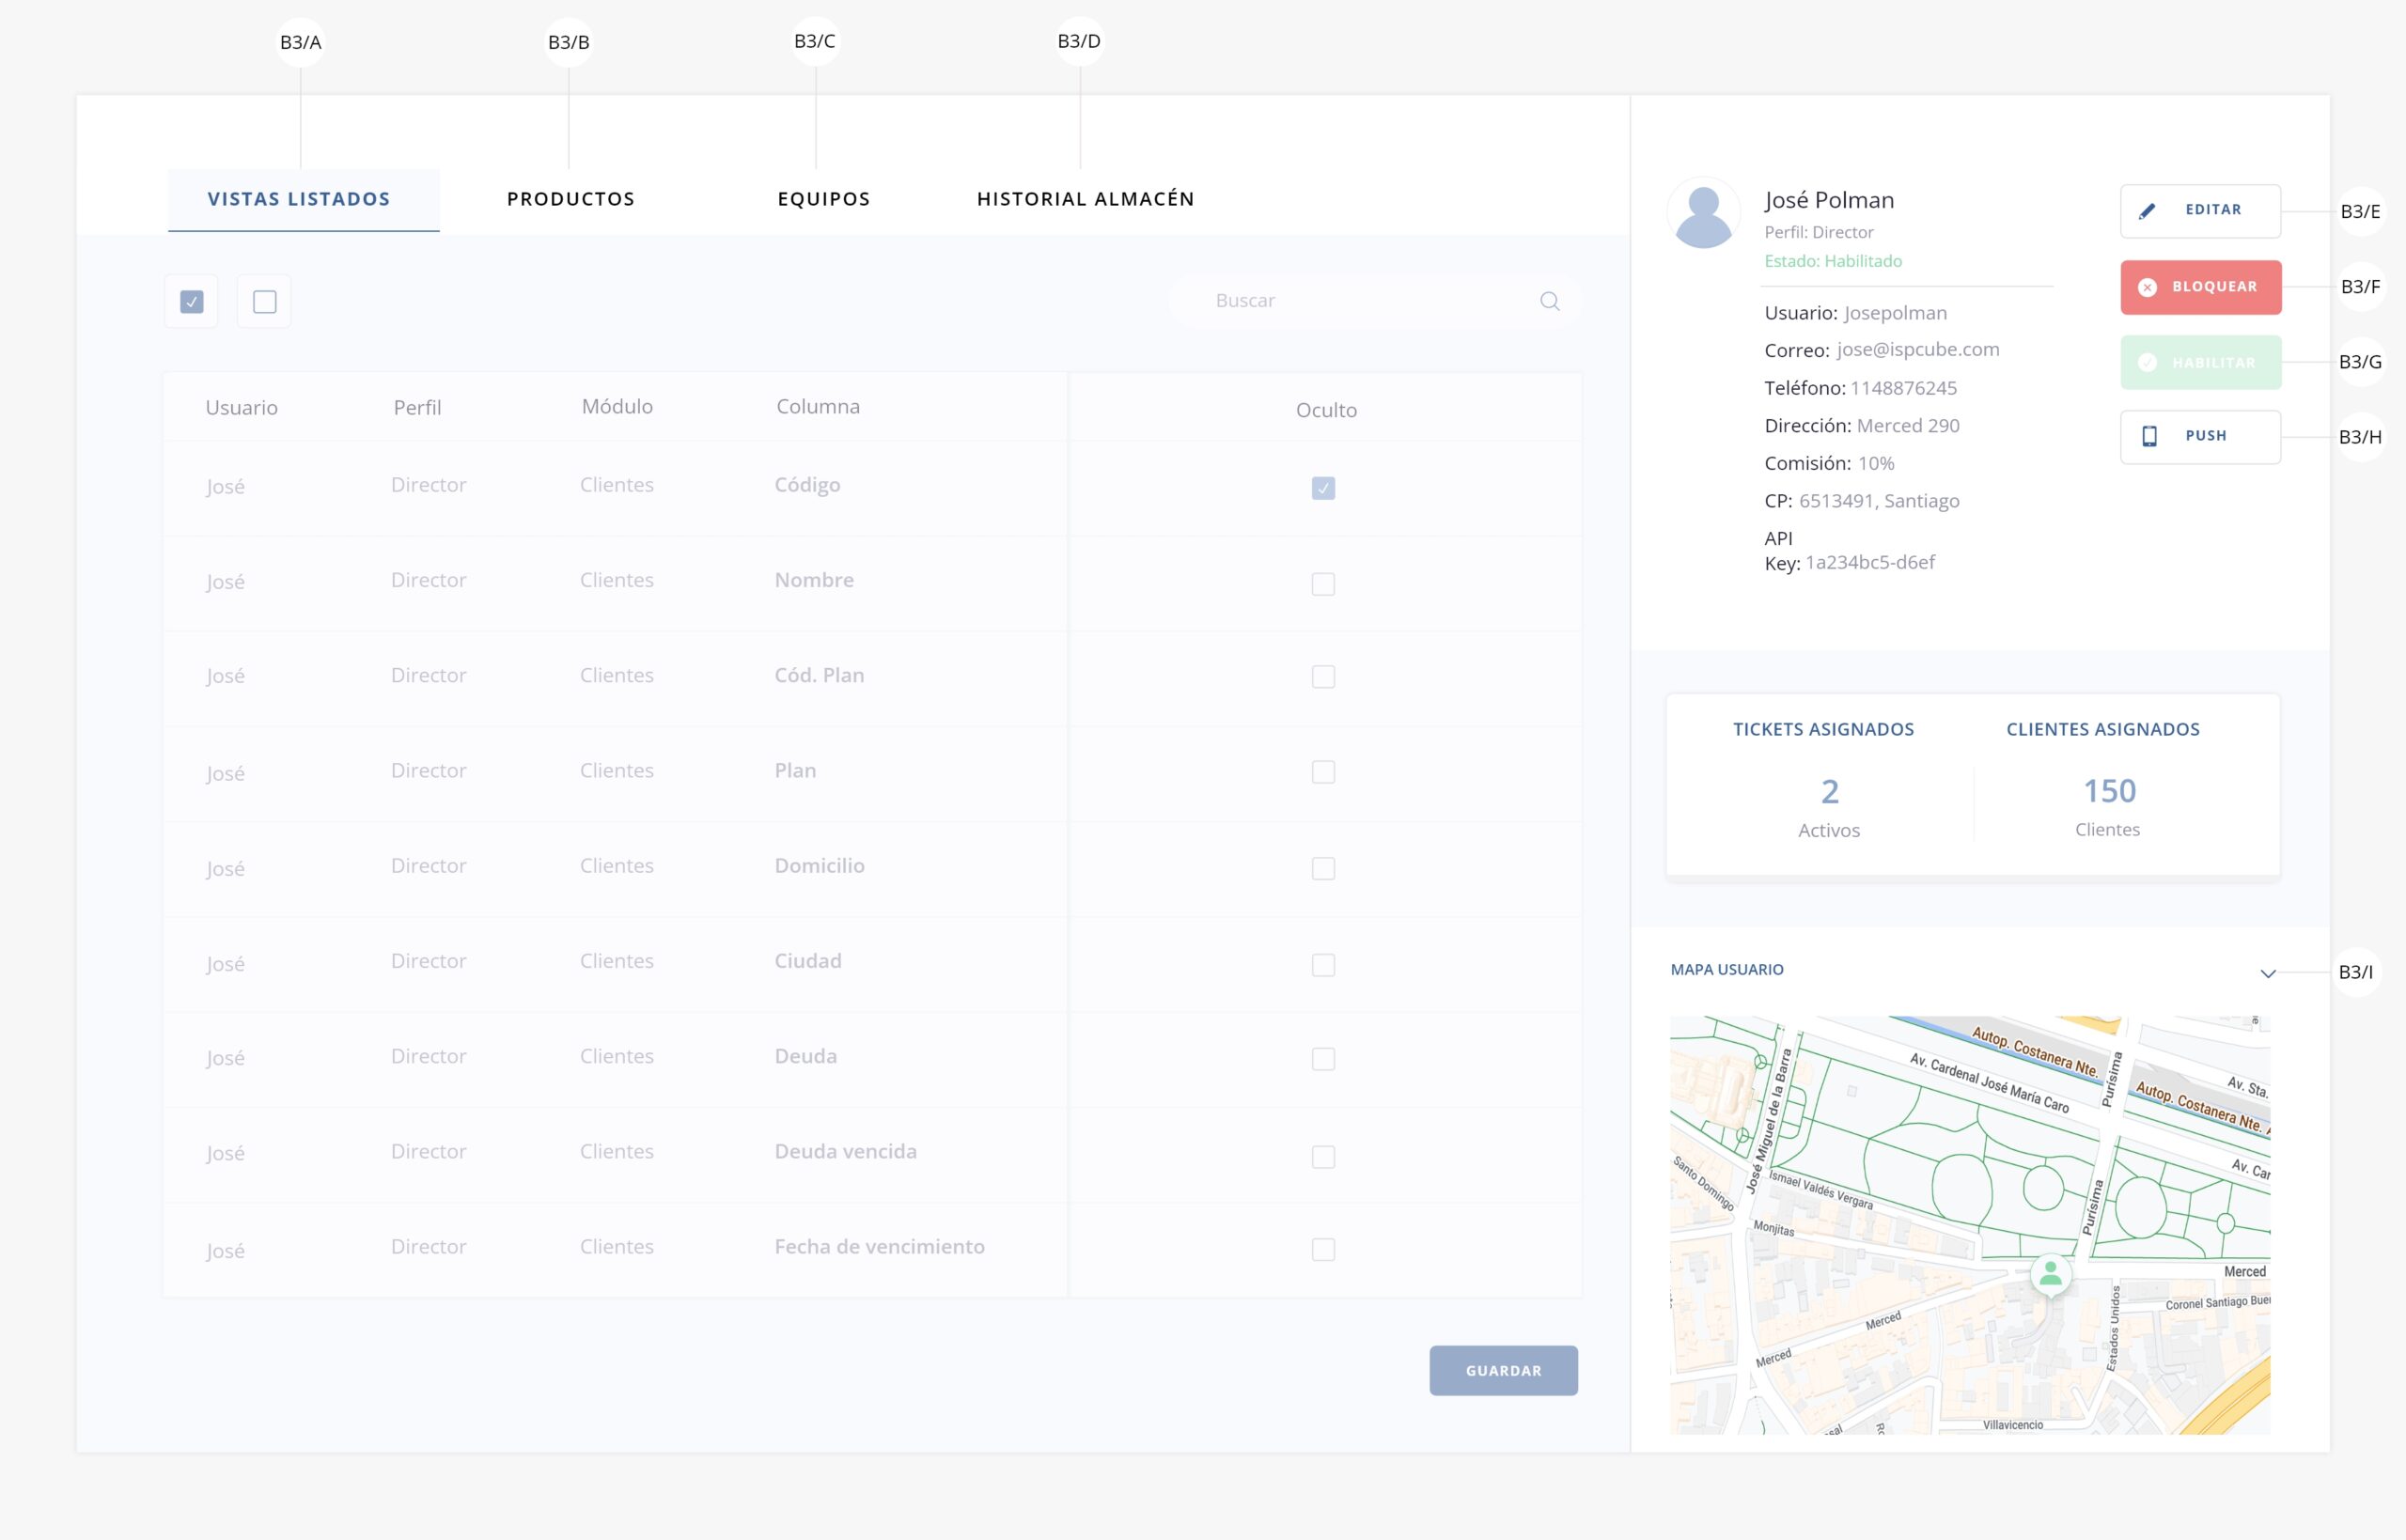Click the X icon on Bloquear
This screenshot has height=1540, width=2406.
click(2147, 287)
